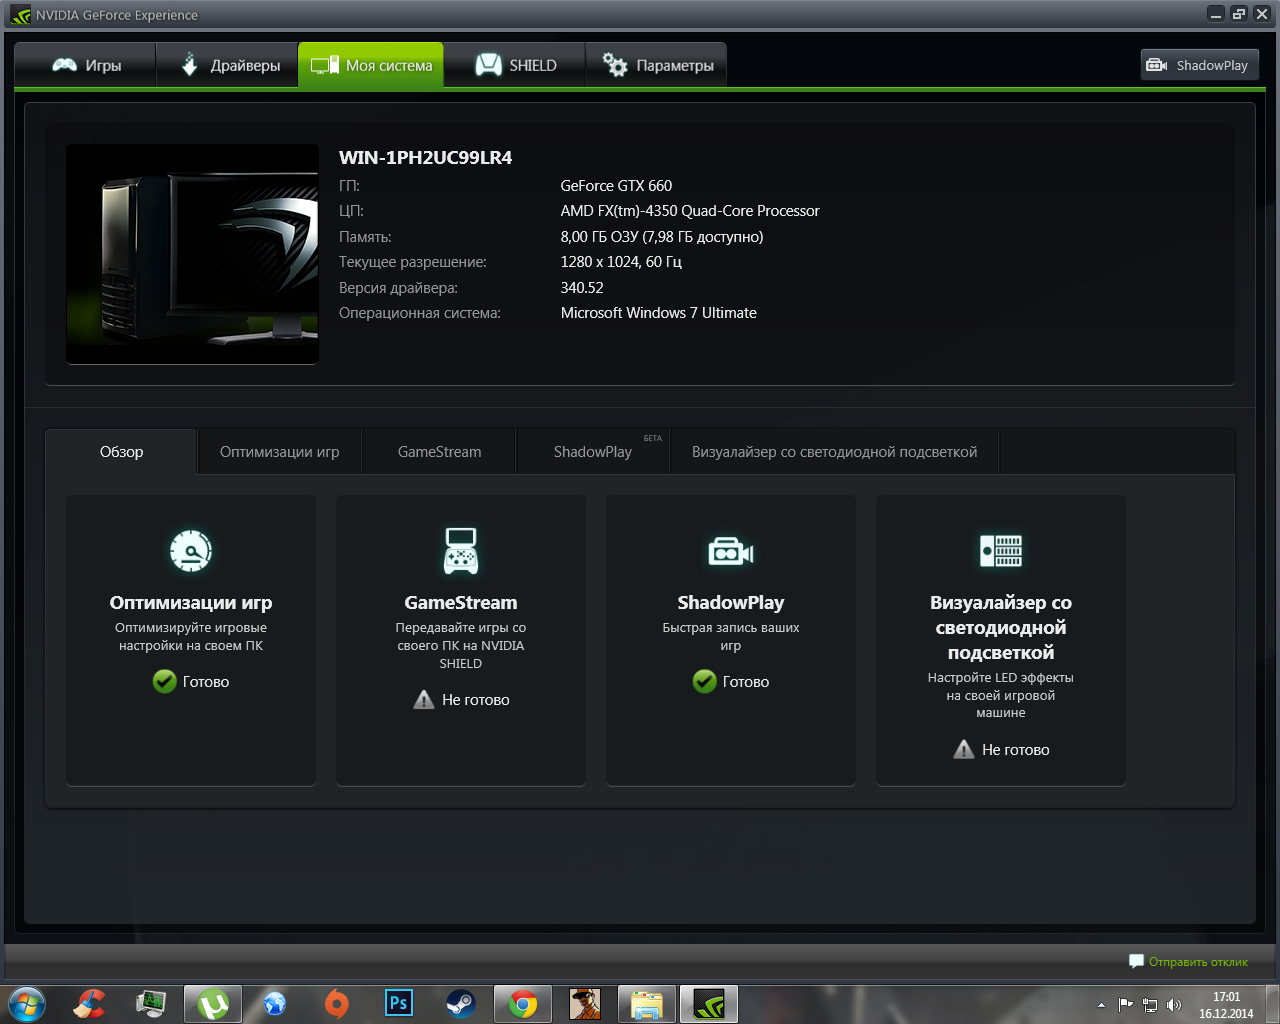
Task: Open the ShadowPlay card heading
Action: point(731,602)
